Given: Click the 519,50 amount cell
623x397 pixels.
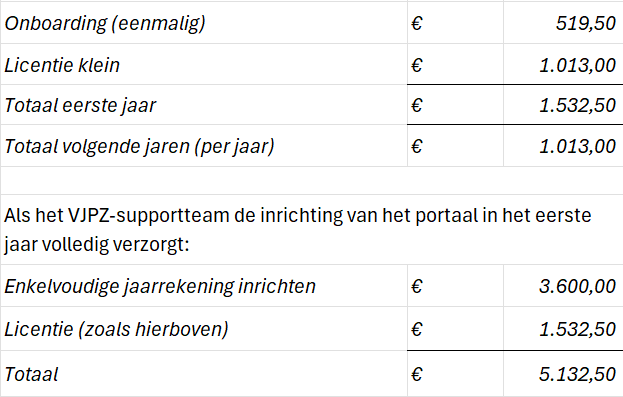Looking at the screenshot, I should click(563, 23).
